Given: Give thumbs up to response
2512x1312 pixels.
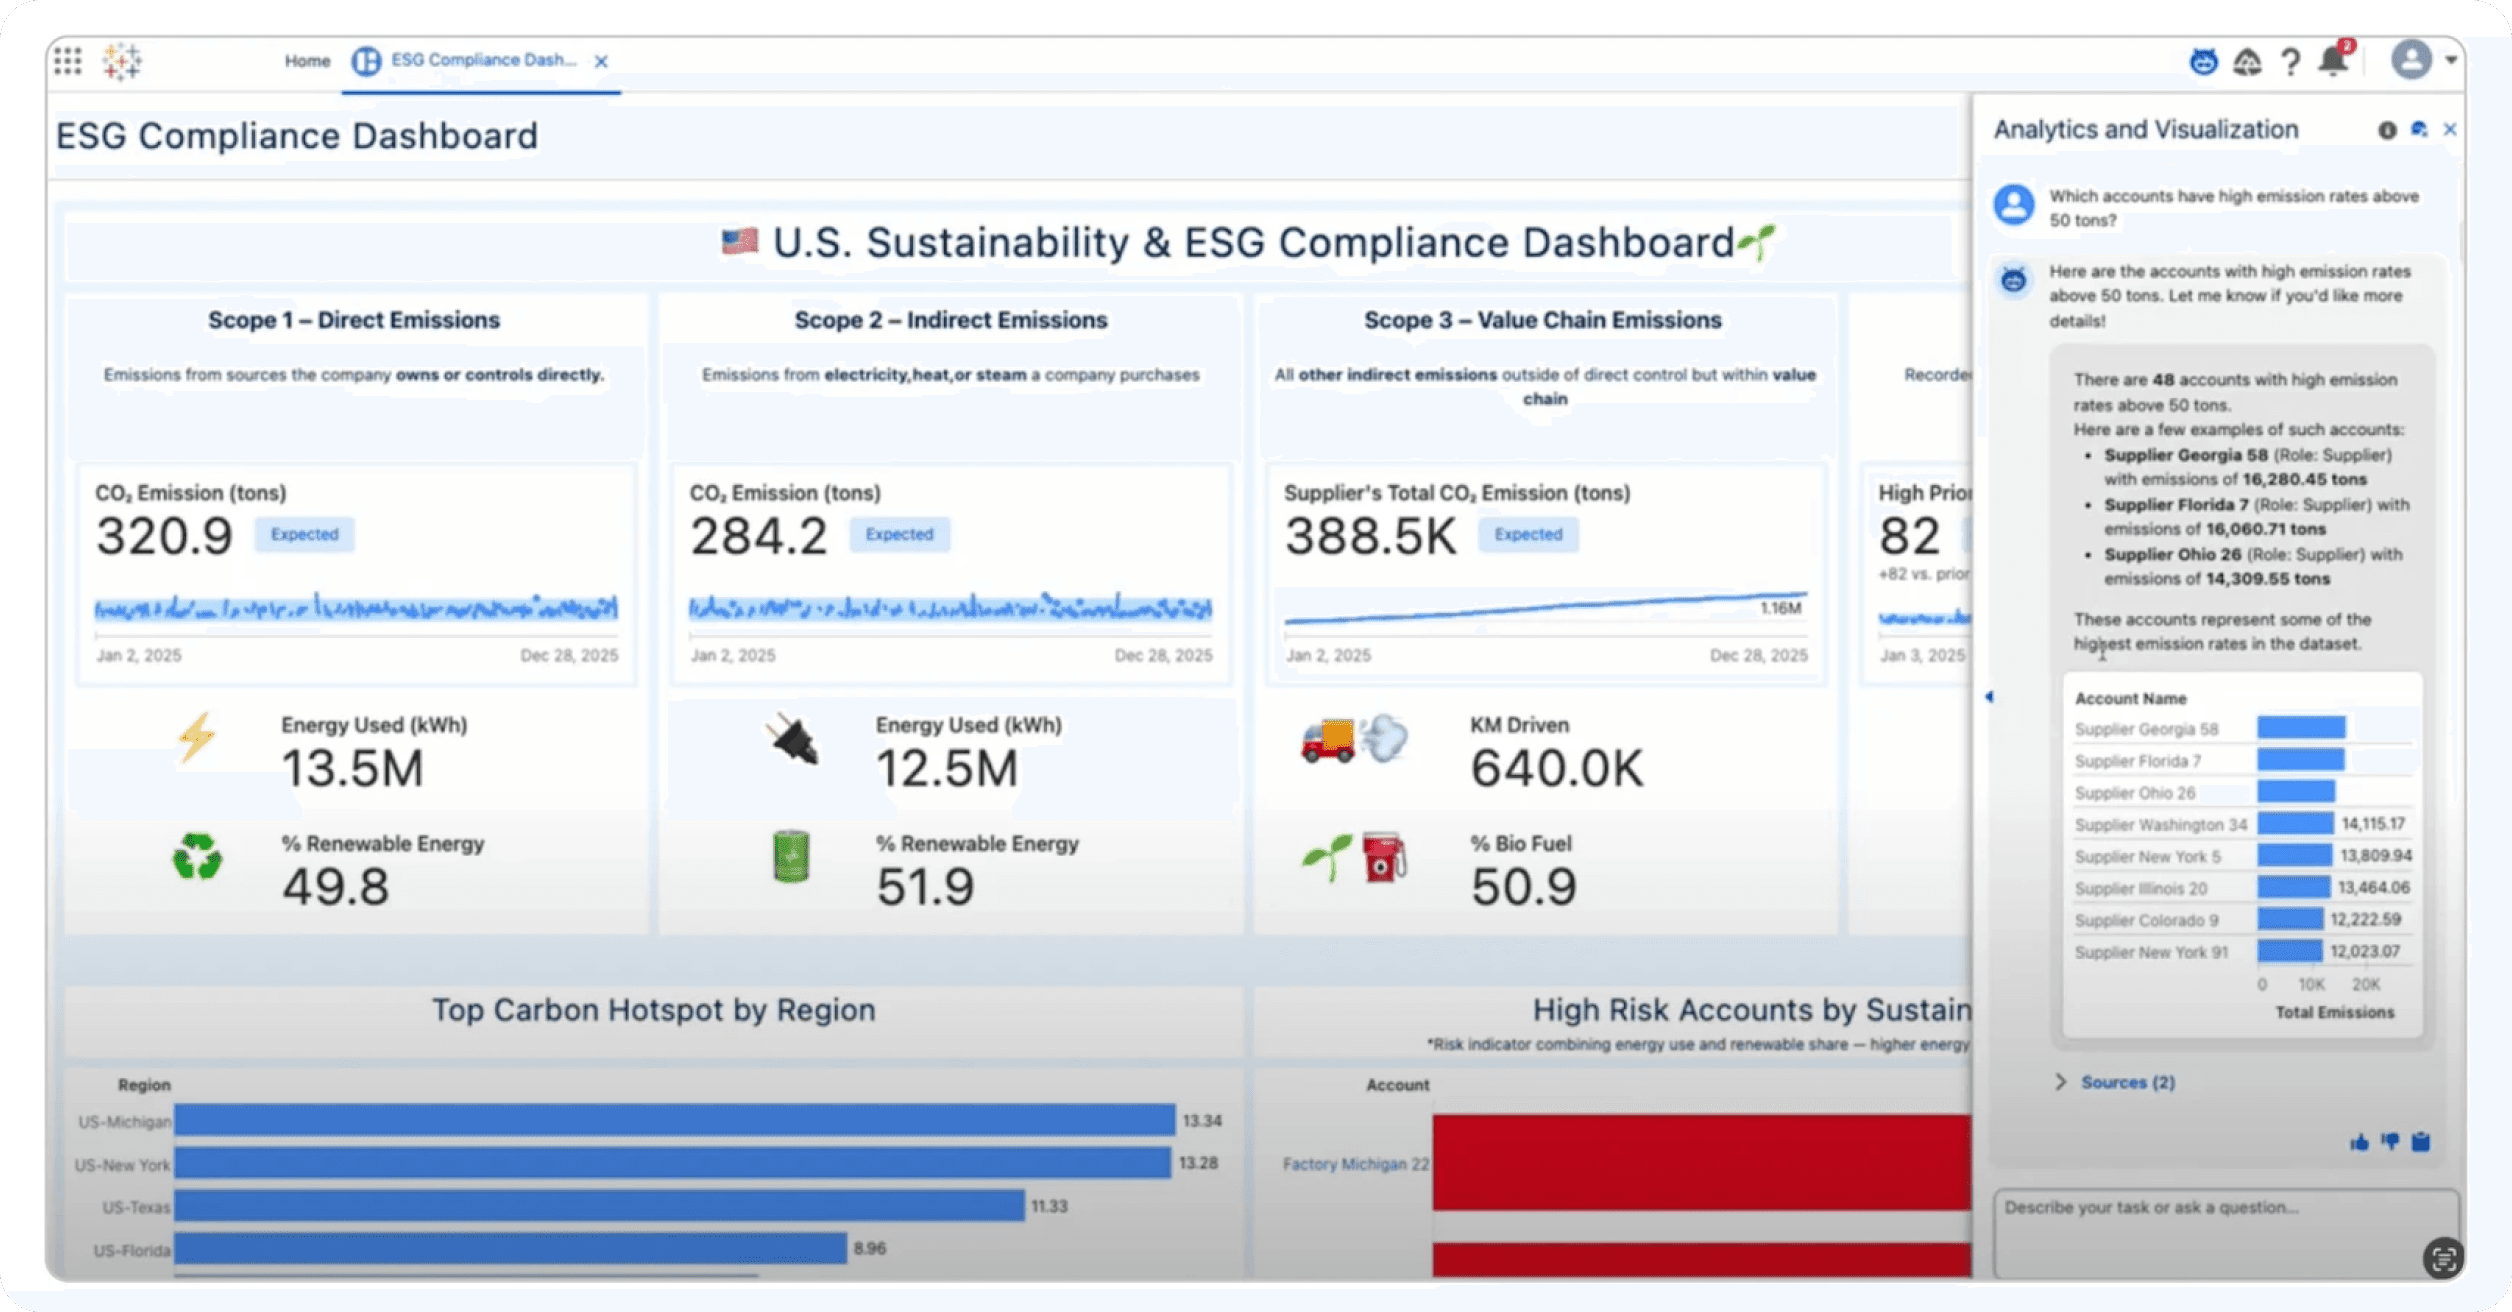Looking at the screenshot, I should tap(2359, 1142).
